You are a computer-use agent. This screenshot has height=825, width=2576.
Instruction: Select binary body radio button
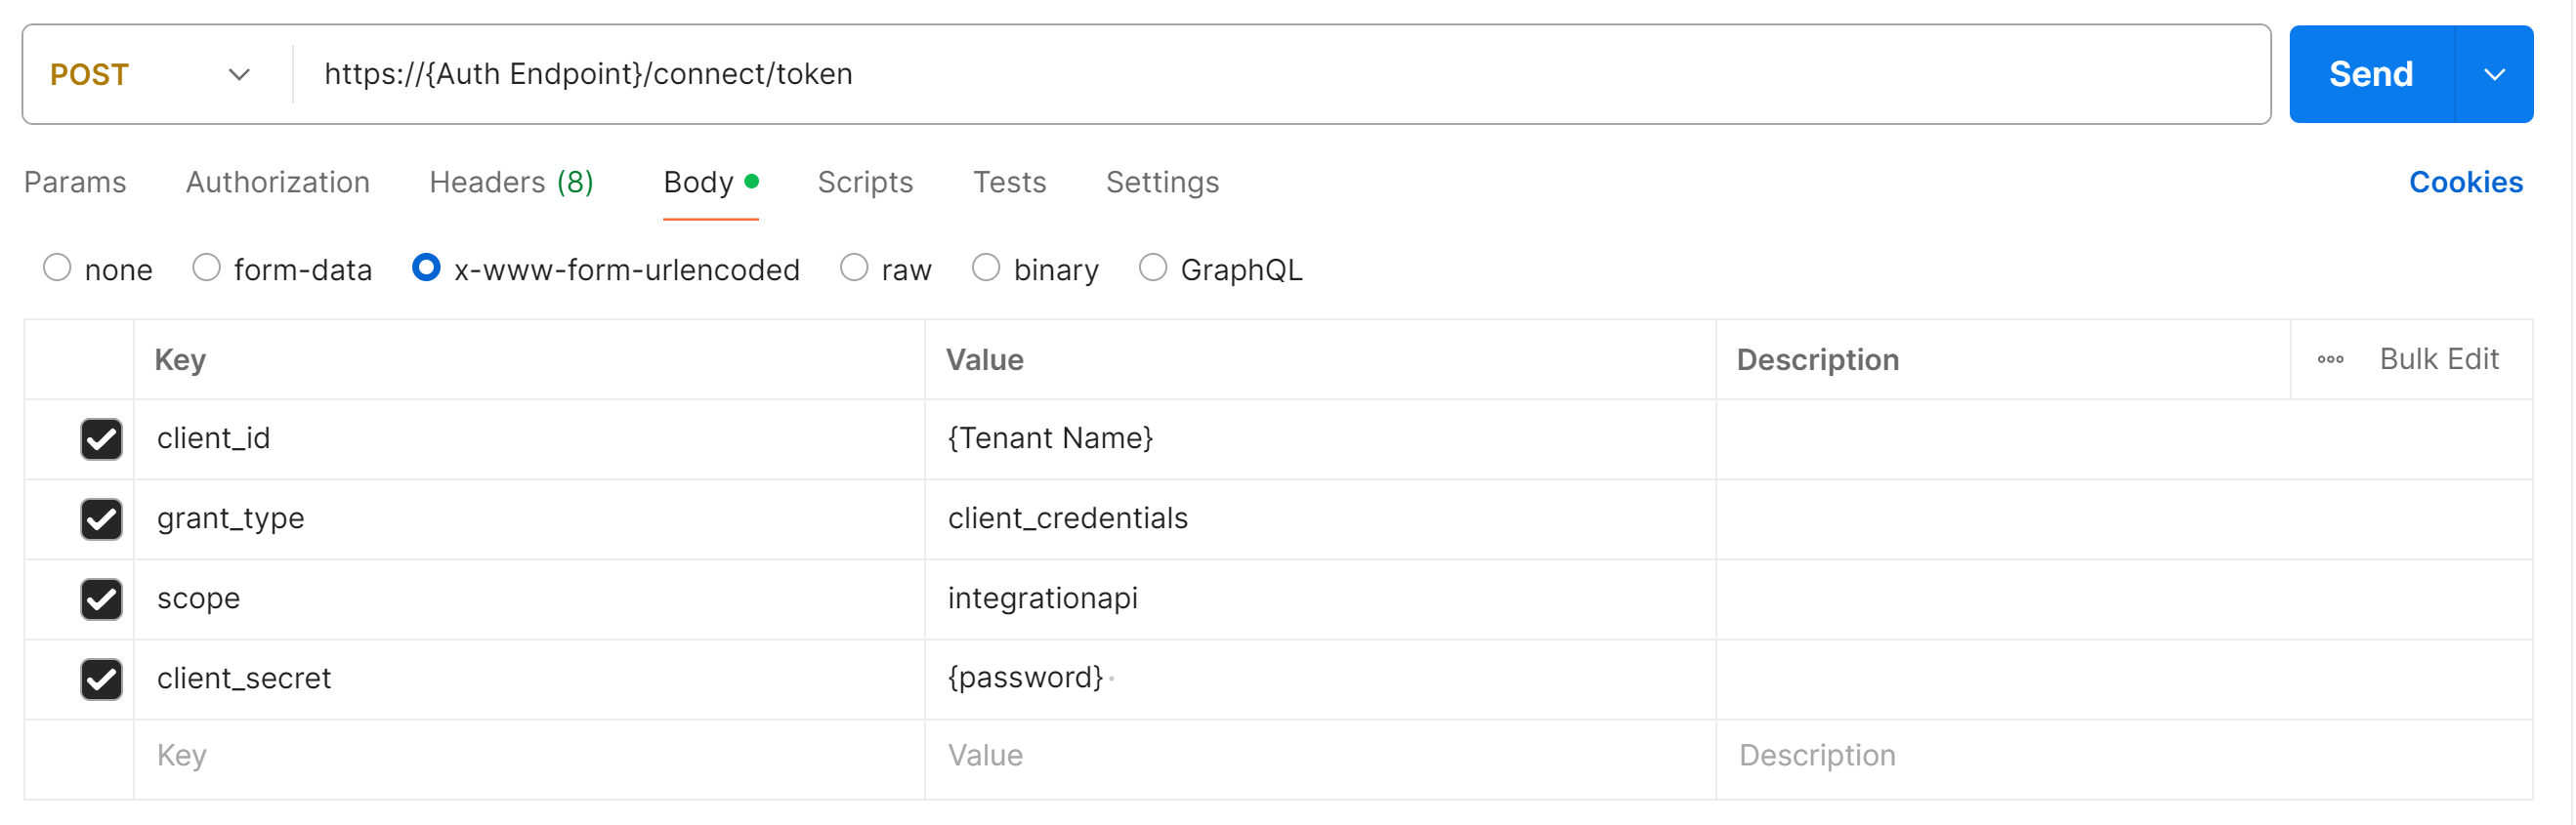986,268
